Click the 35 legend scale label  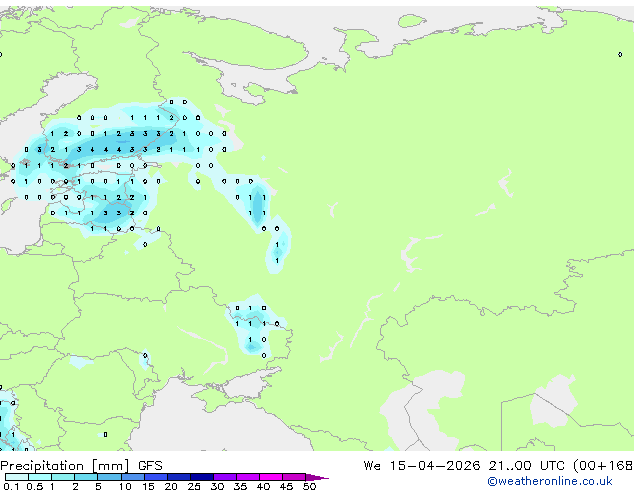tap(240, 486)
